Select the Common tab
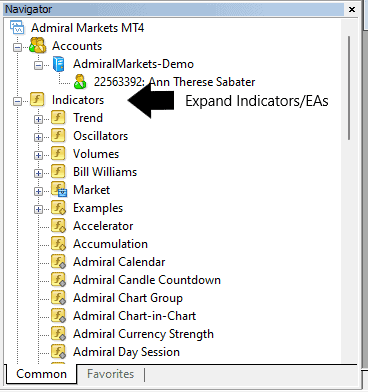The width and height of the screenshot is (368, 392). 41,374
